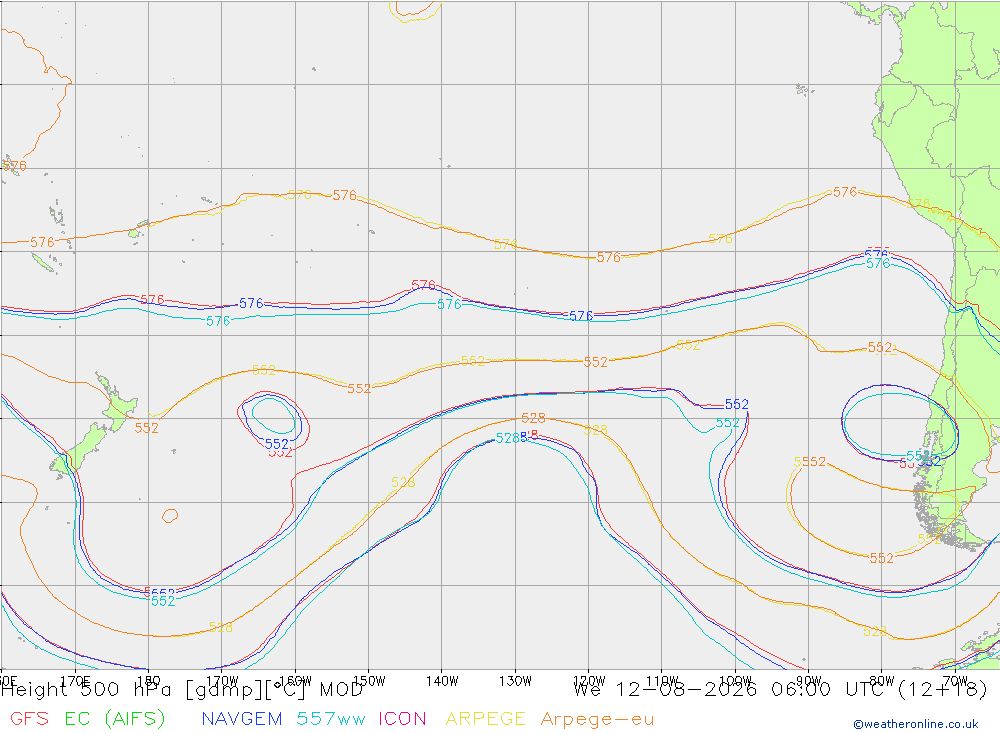Select the 180 longitude axis label
Viewport: 1000px width, 733px height.
coord(149,681)
